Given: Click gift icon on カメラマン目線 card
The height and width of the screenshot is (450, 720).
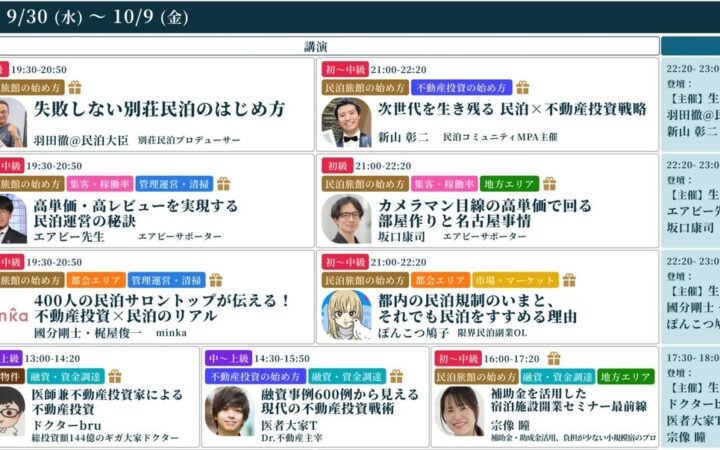Looking at the screenshot, I should pyautogui.click(x=550, y=184).
